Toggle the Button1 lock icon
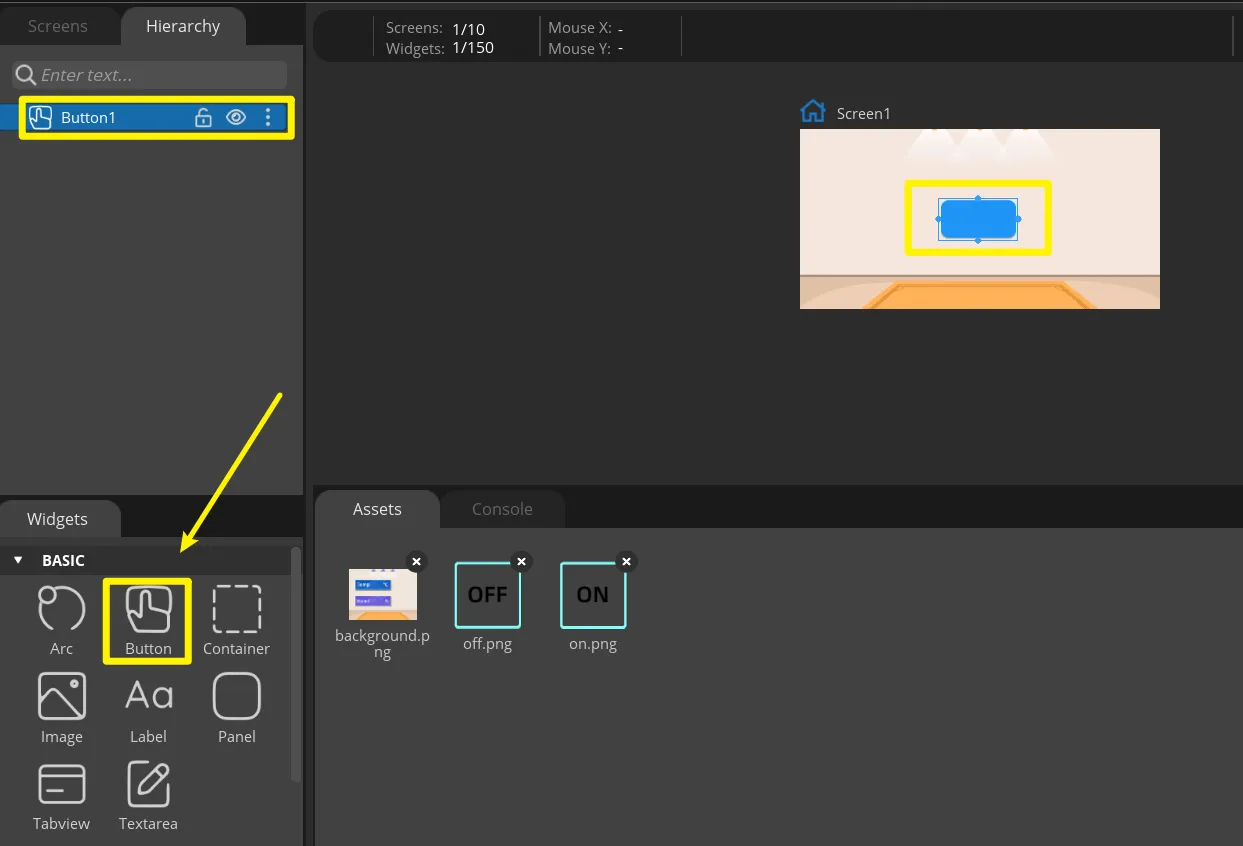The height and width of the screenshot is (846, 1243). coord(203,117)
